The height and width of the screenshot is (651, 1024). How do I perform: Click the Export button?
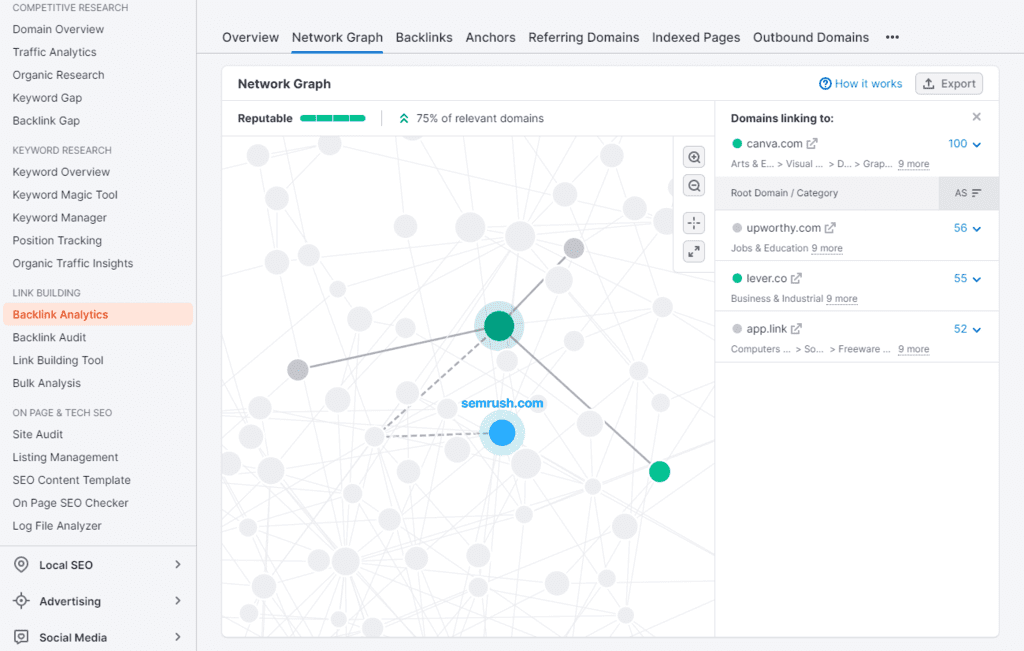949,84
